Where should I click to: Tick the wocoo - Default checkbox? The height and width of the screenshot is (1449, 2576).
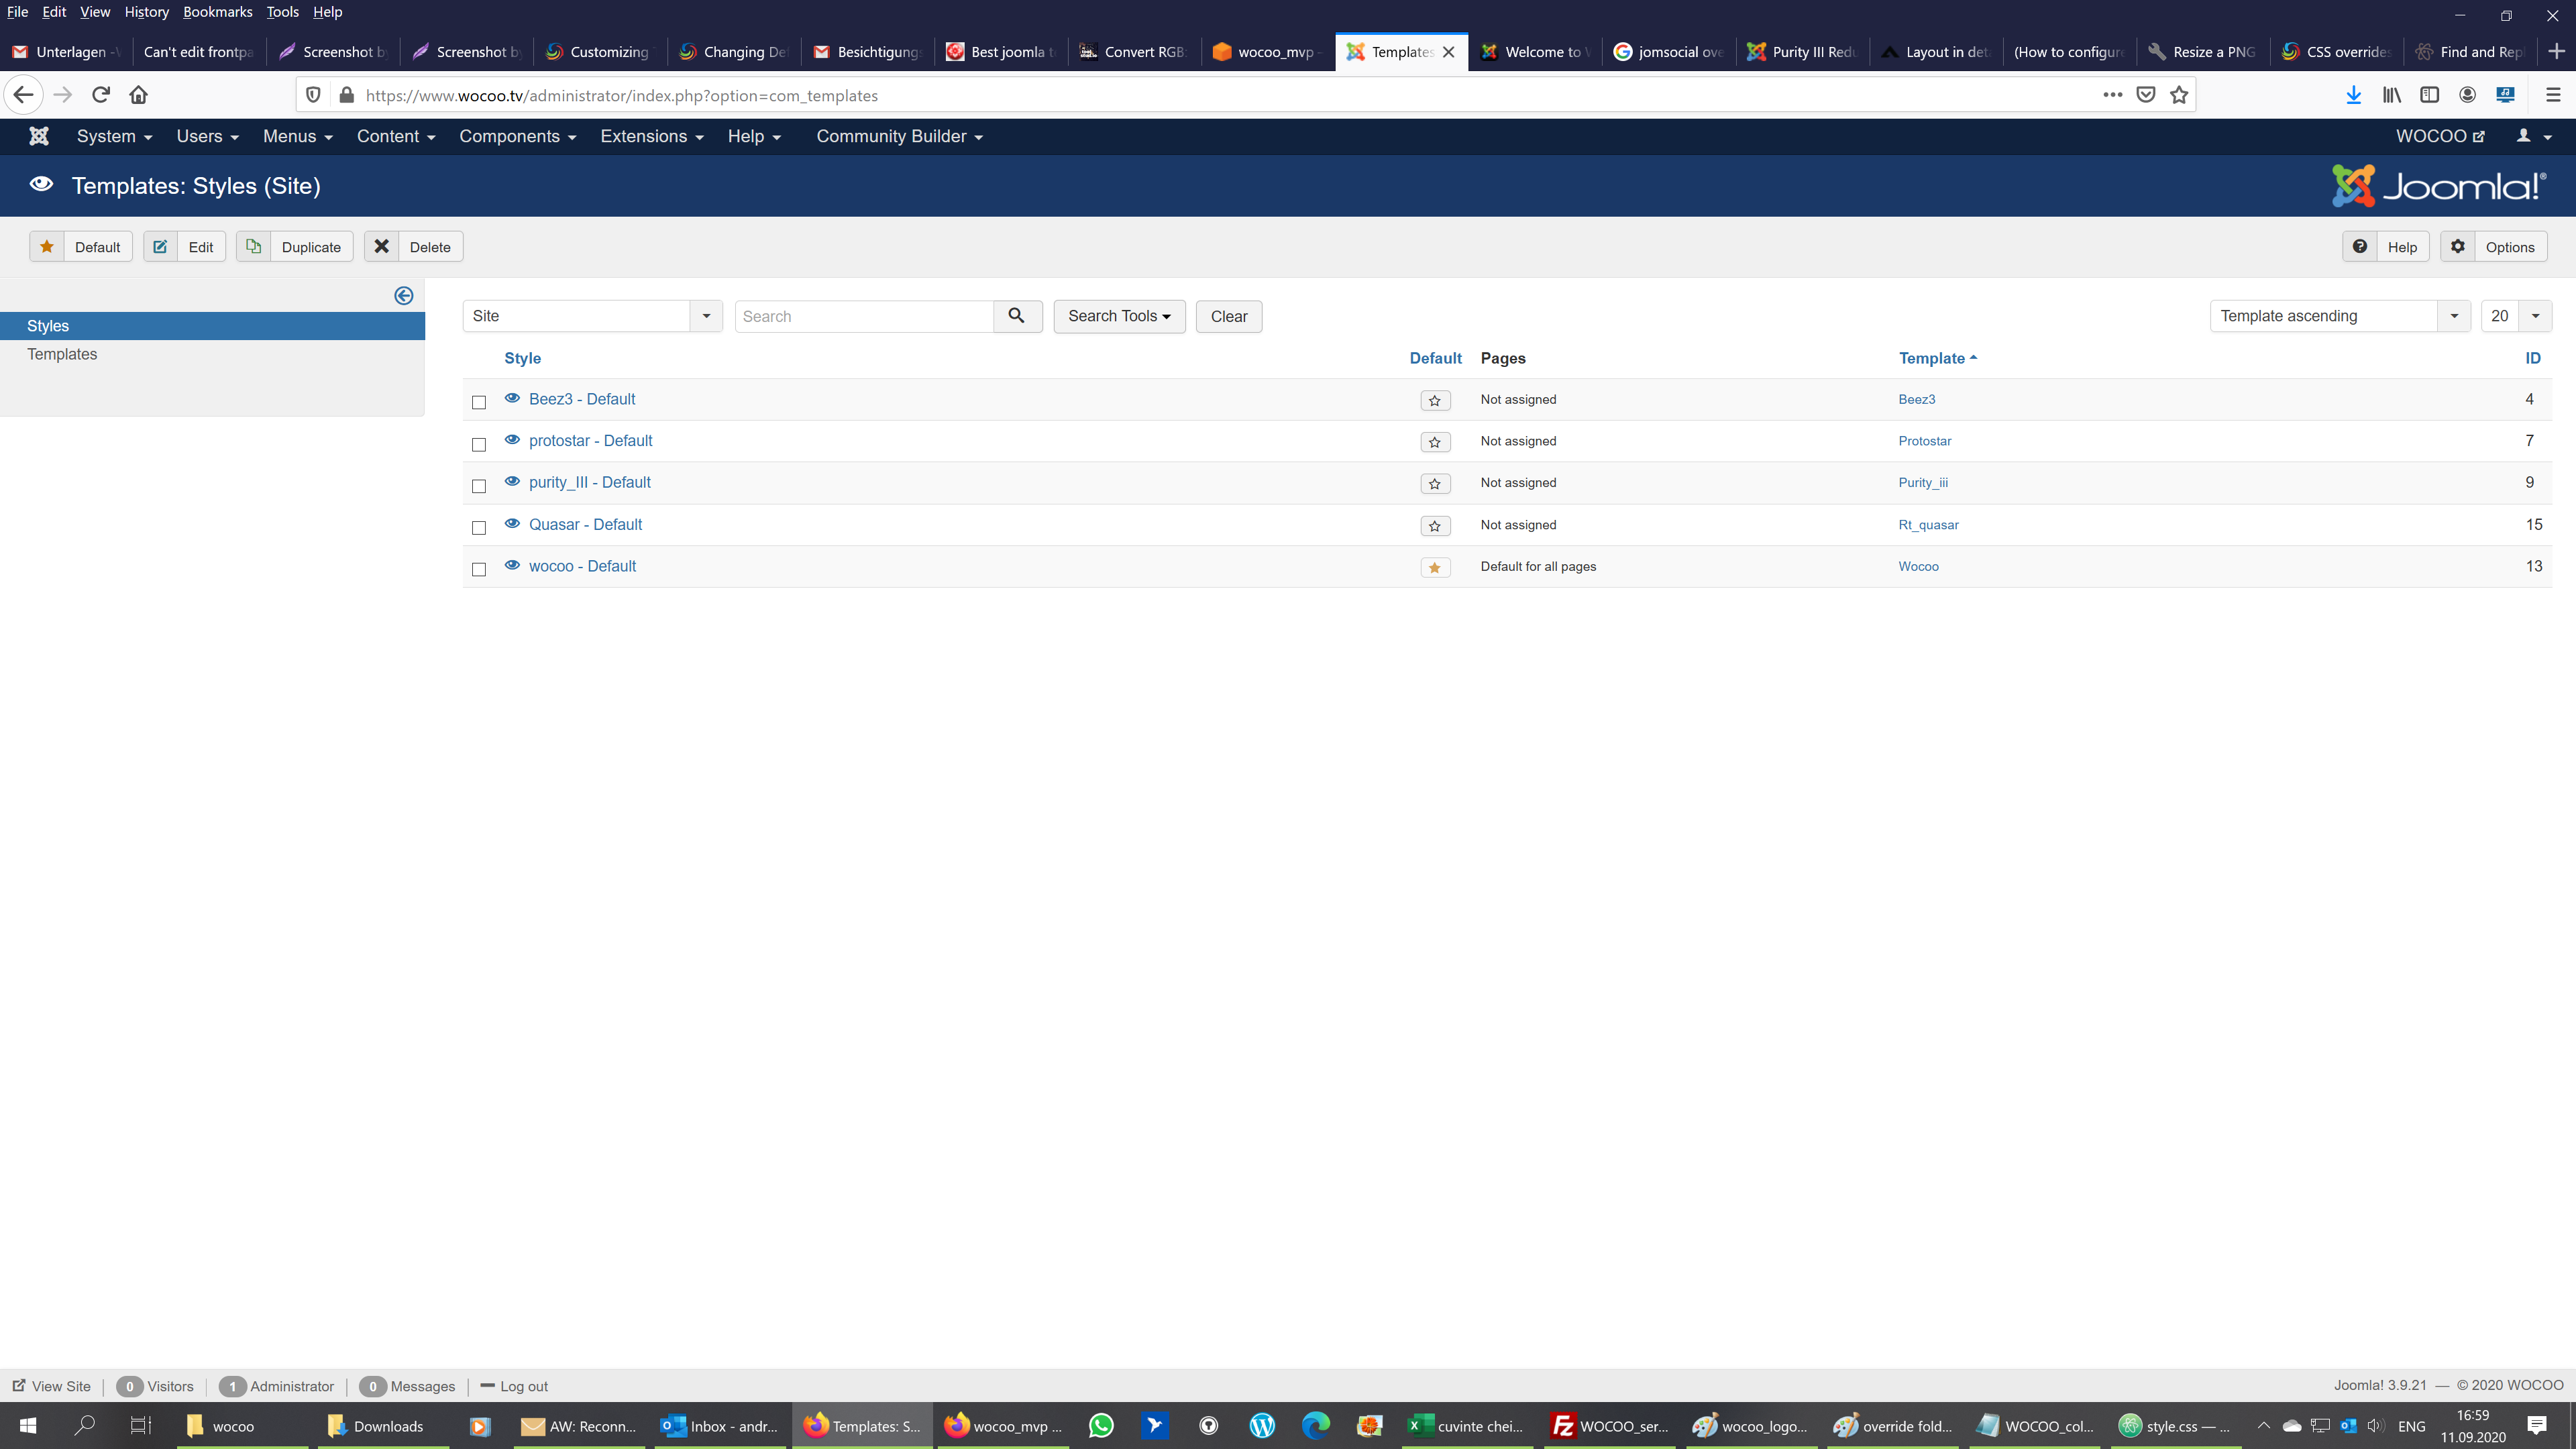(x=479, y=569)
